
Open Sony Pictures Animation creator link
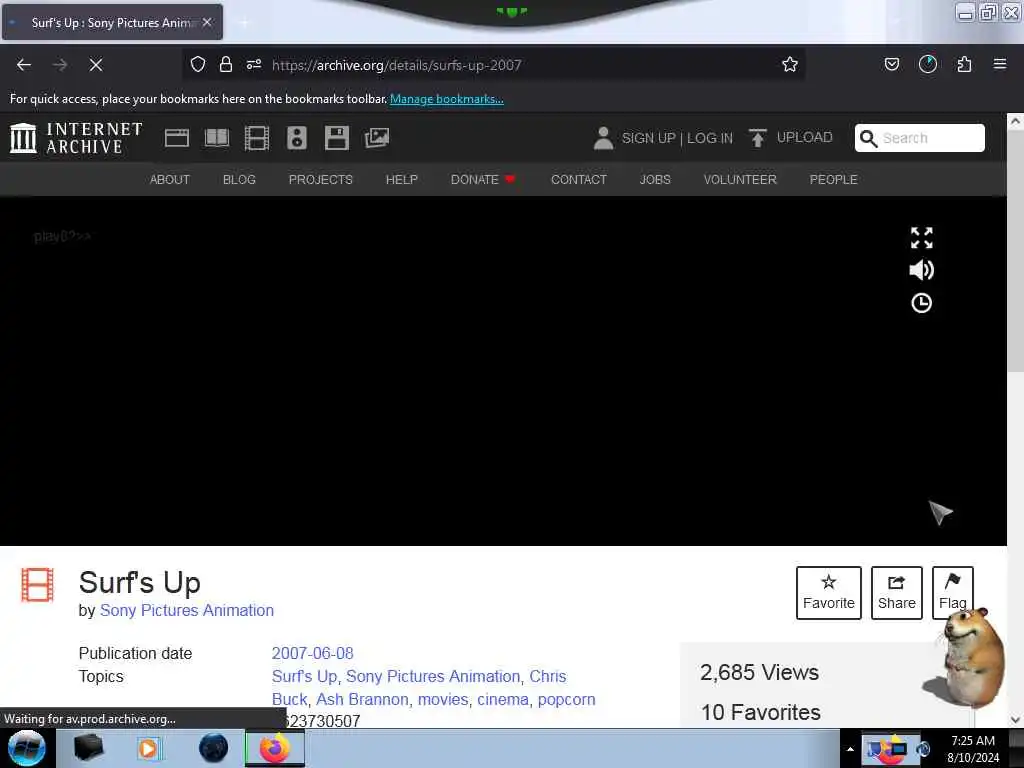pyautogui.click(x=187, y=610)
